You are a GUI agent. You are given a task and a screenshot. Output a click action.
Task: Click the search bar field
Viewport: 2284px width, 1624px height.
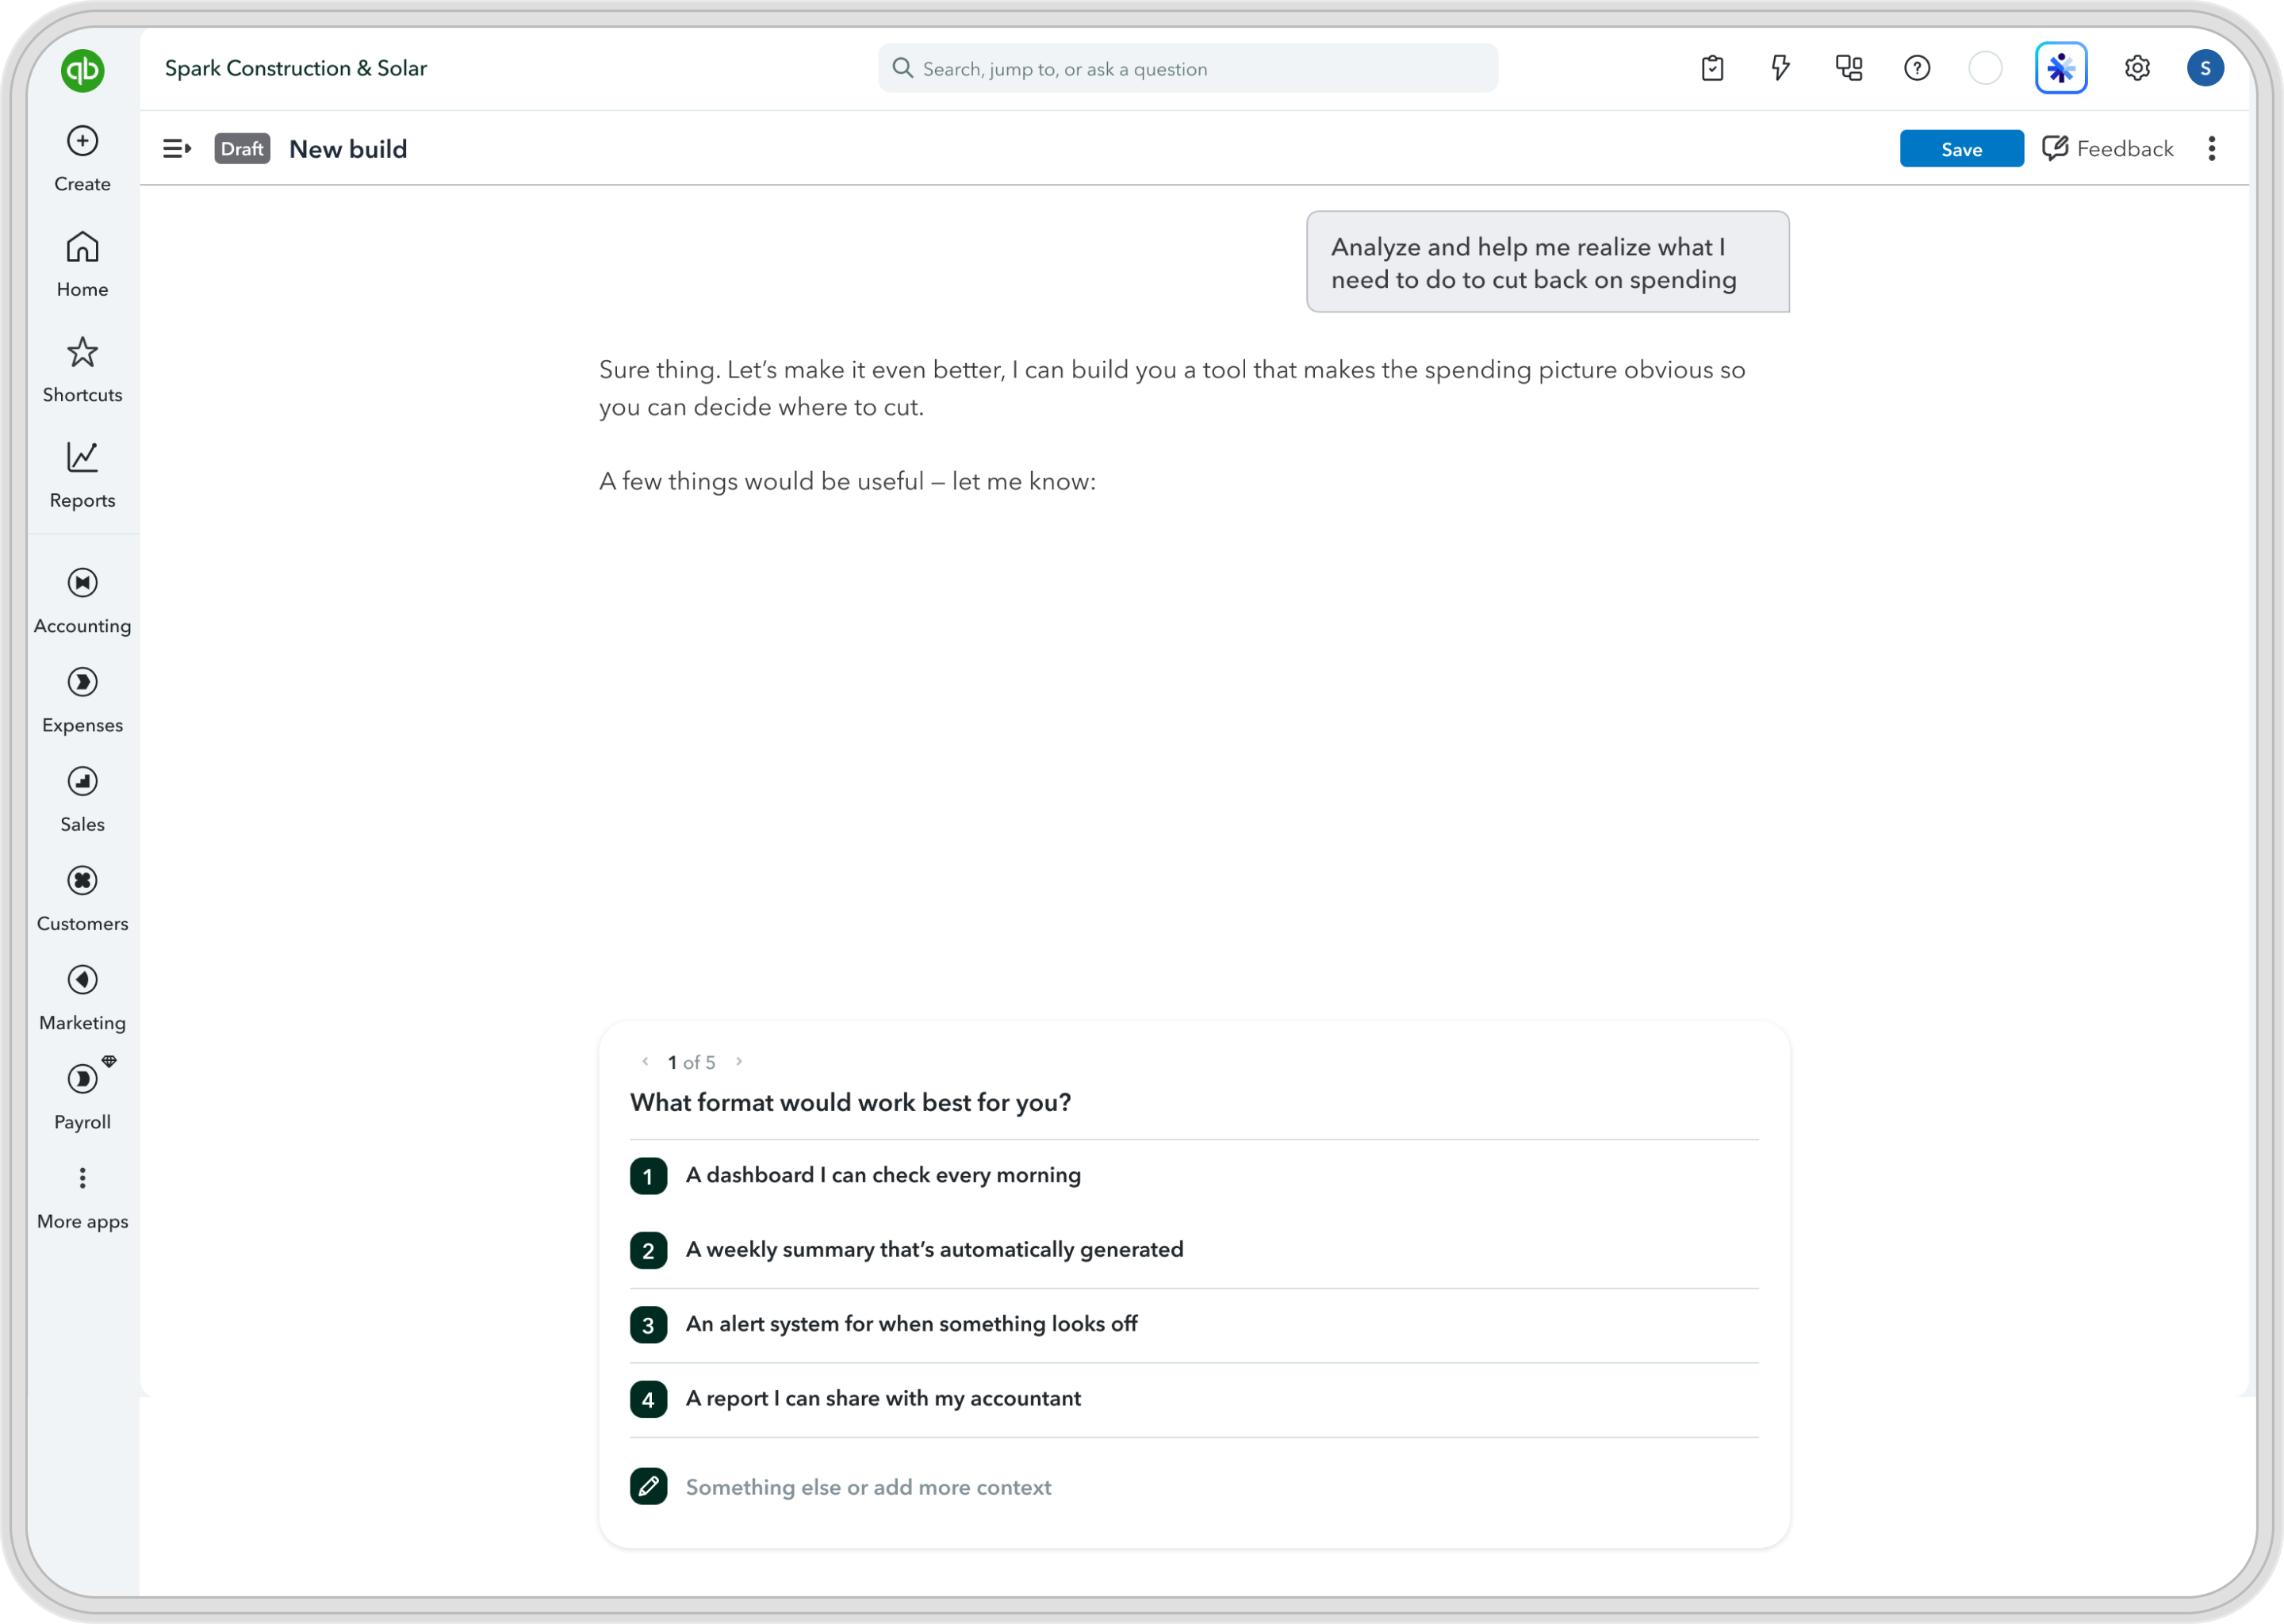click(x=1187, y=68)
